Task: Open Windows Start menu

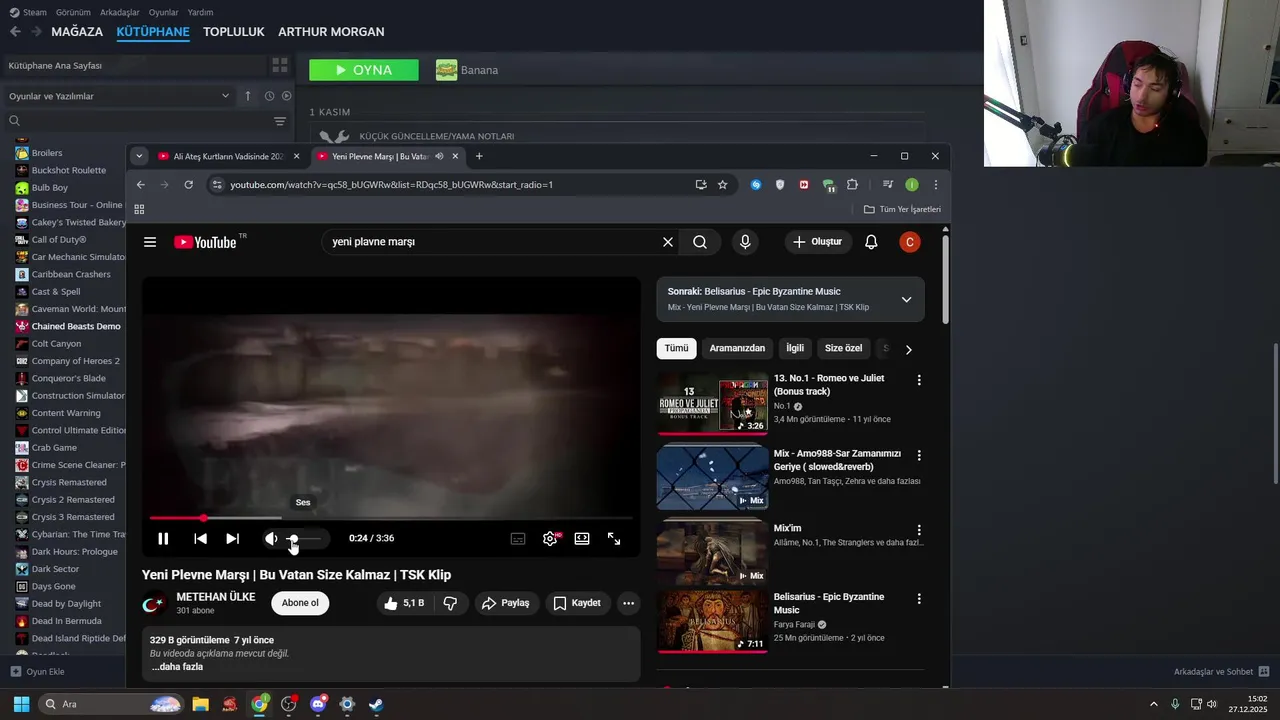Action: coord(21,704)
